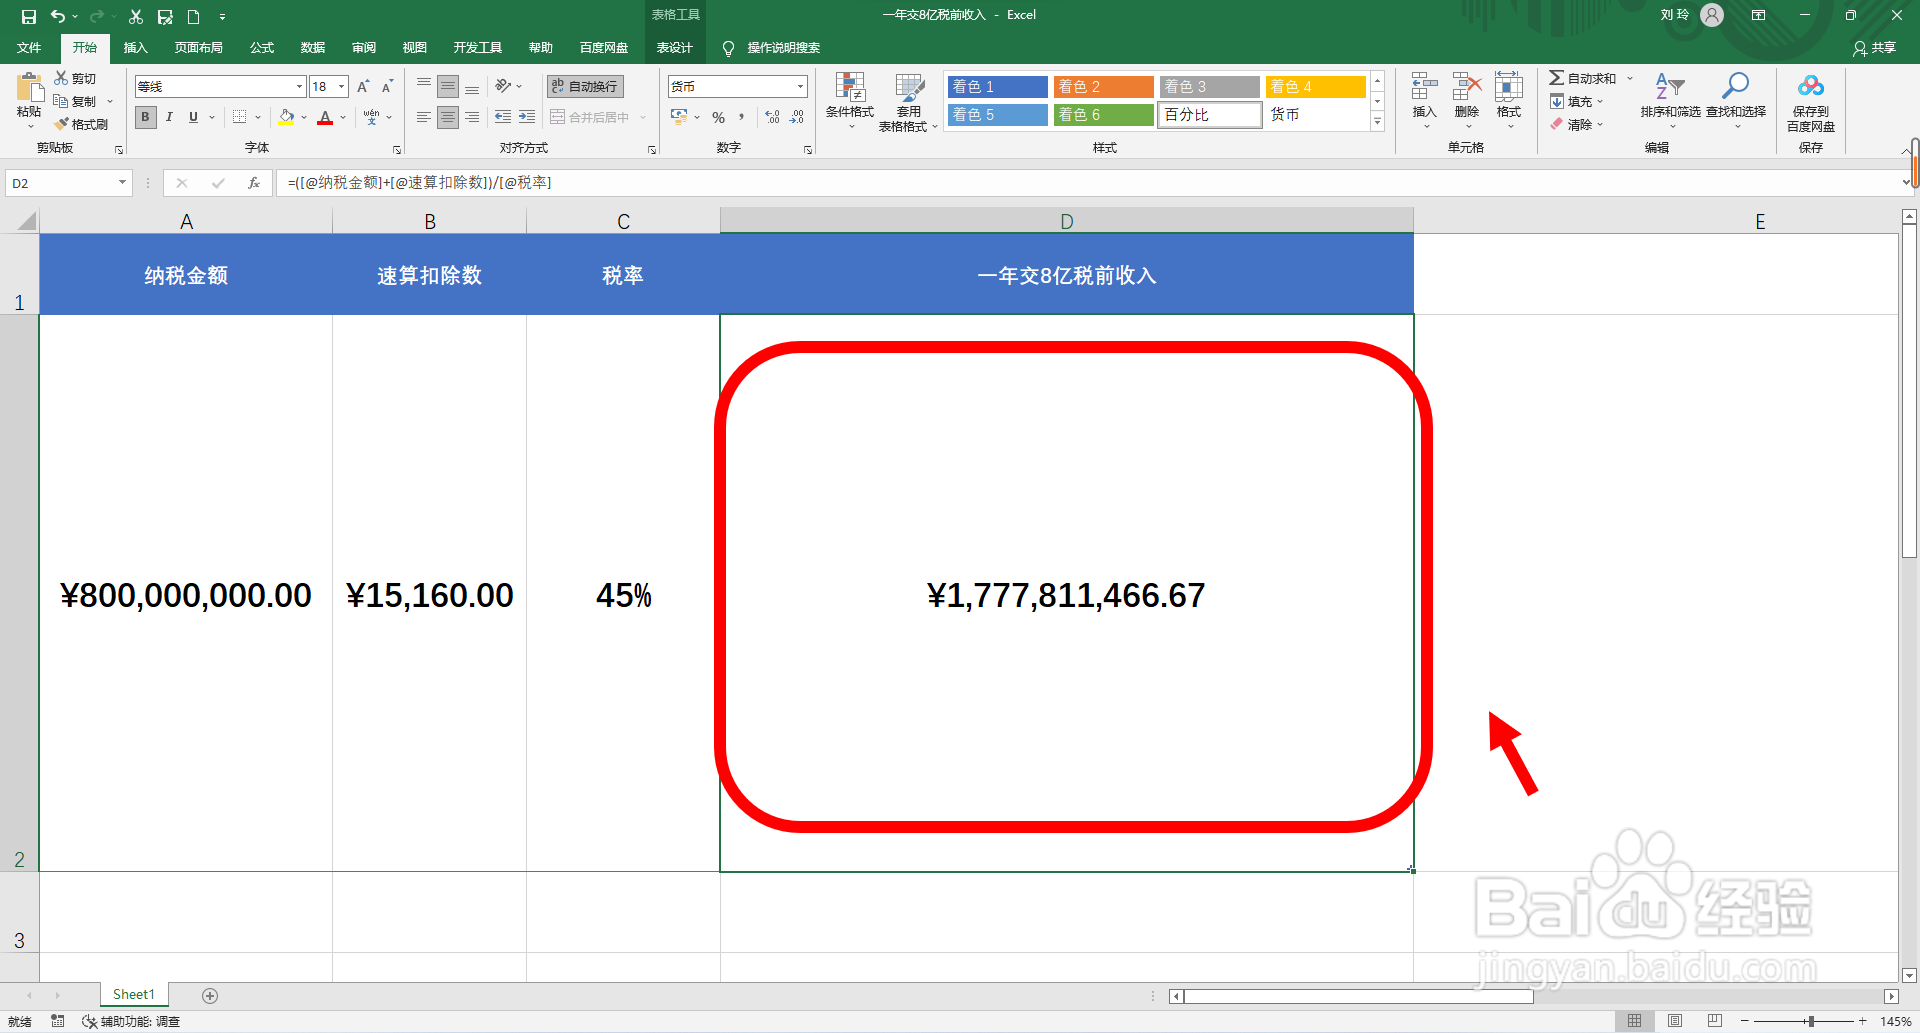This screenshot has height=1033, width=1920.
Task: Switch to the Formulas (公式) tab
Action: click(262, 48)
